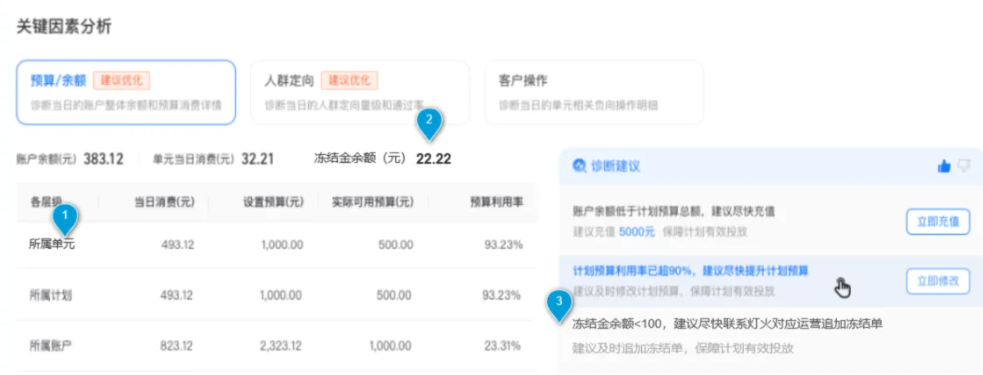Click the 冻结金余额<100 suggestion text
983x375 pixels.
point(728,324)
